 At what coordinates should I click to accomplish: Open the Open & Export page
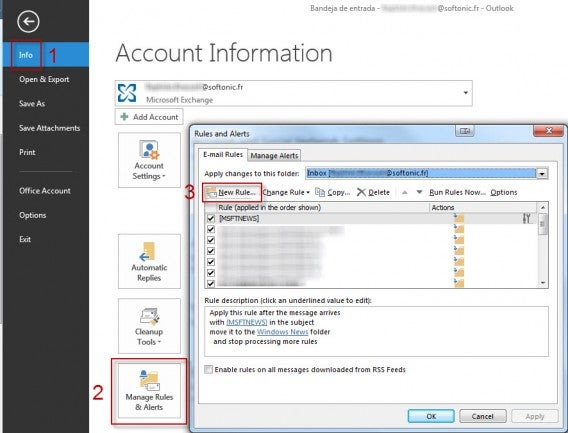coord(44,79)
